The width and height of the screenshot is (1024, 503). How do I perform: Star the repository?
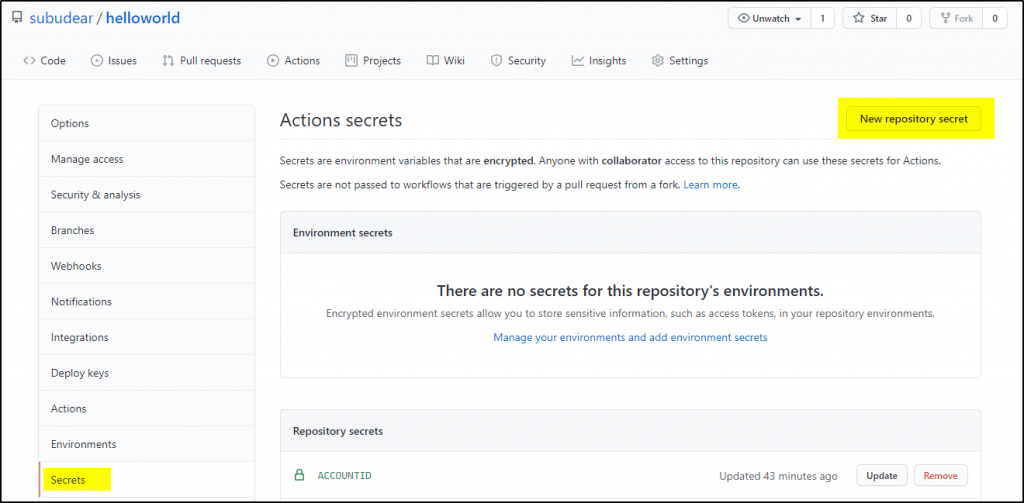(x=870, y=18)
